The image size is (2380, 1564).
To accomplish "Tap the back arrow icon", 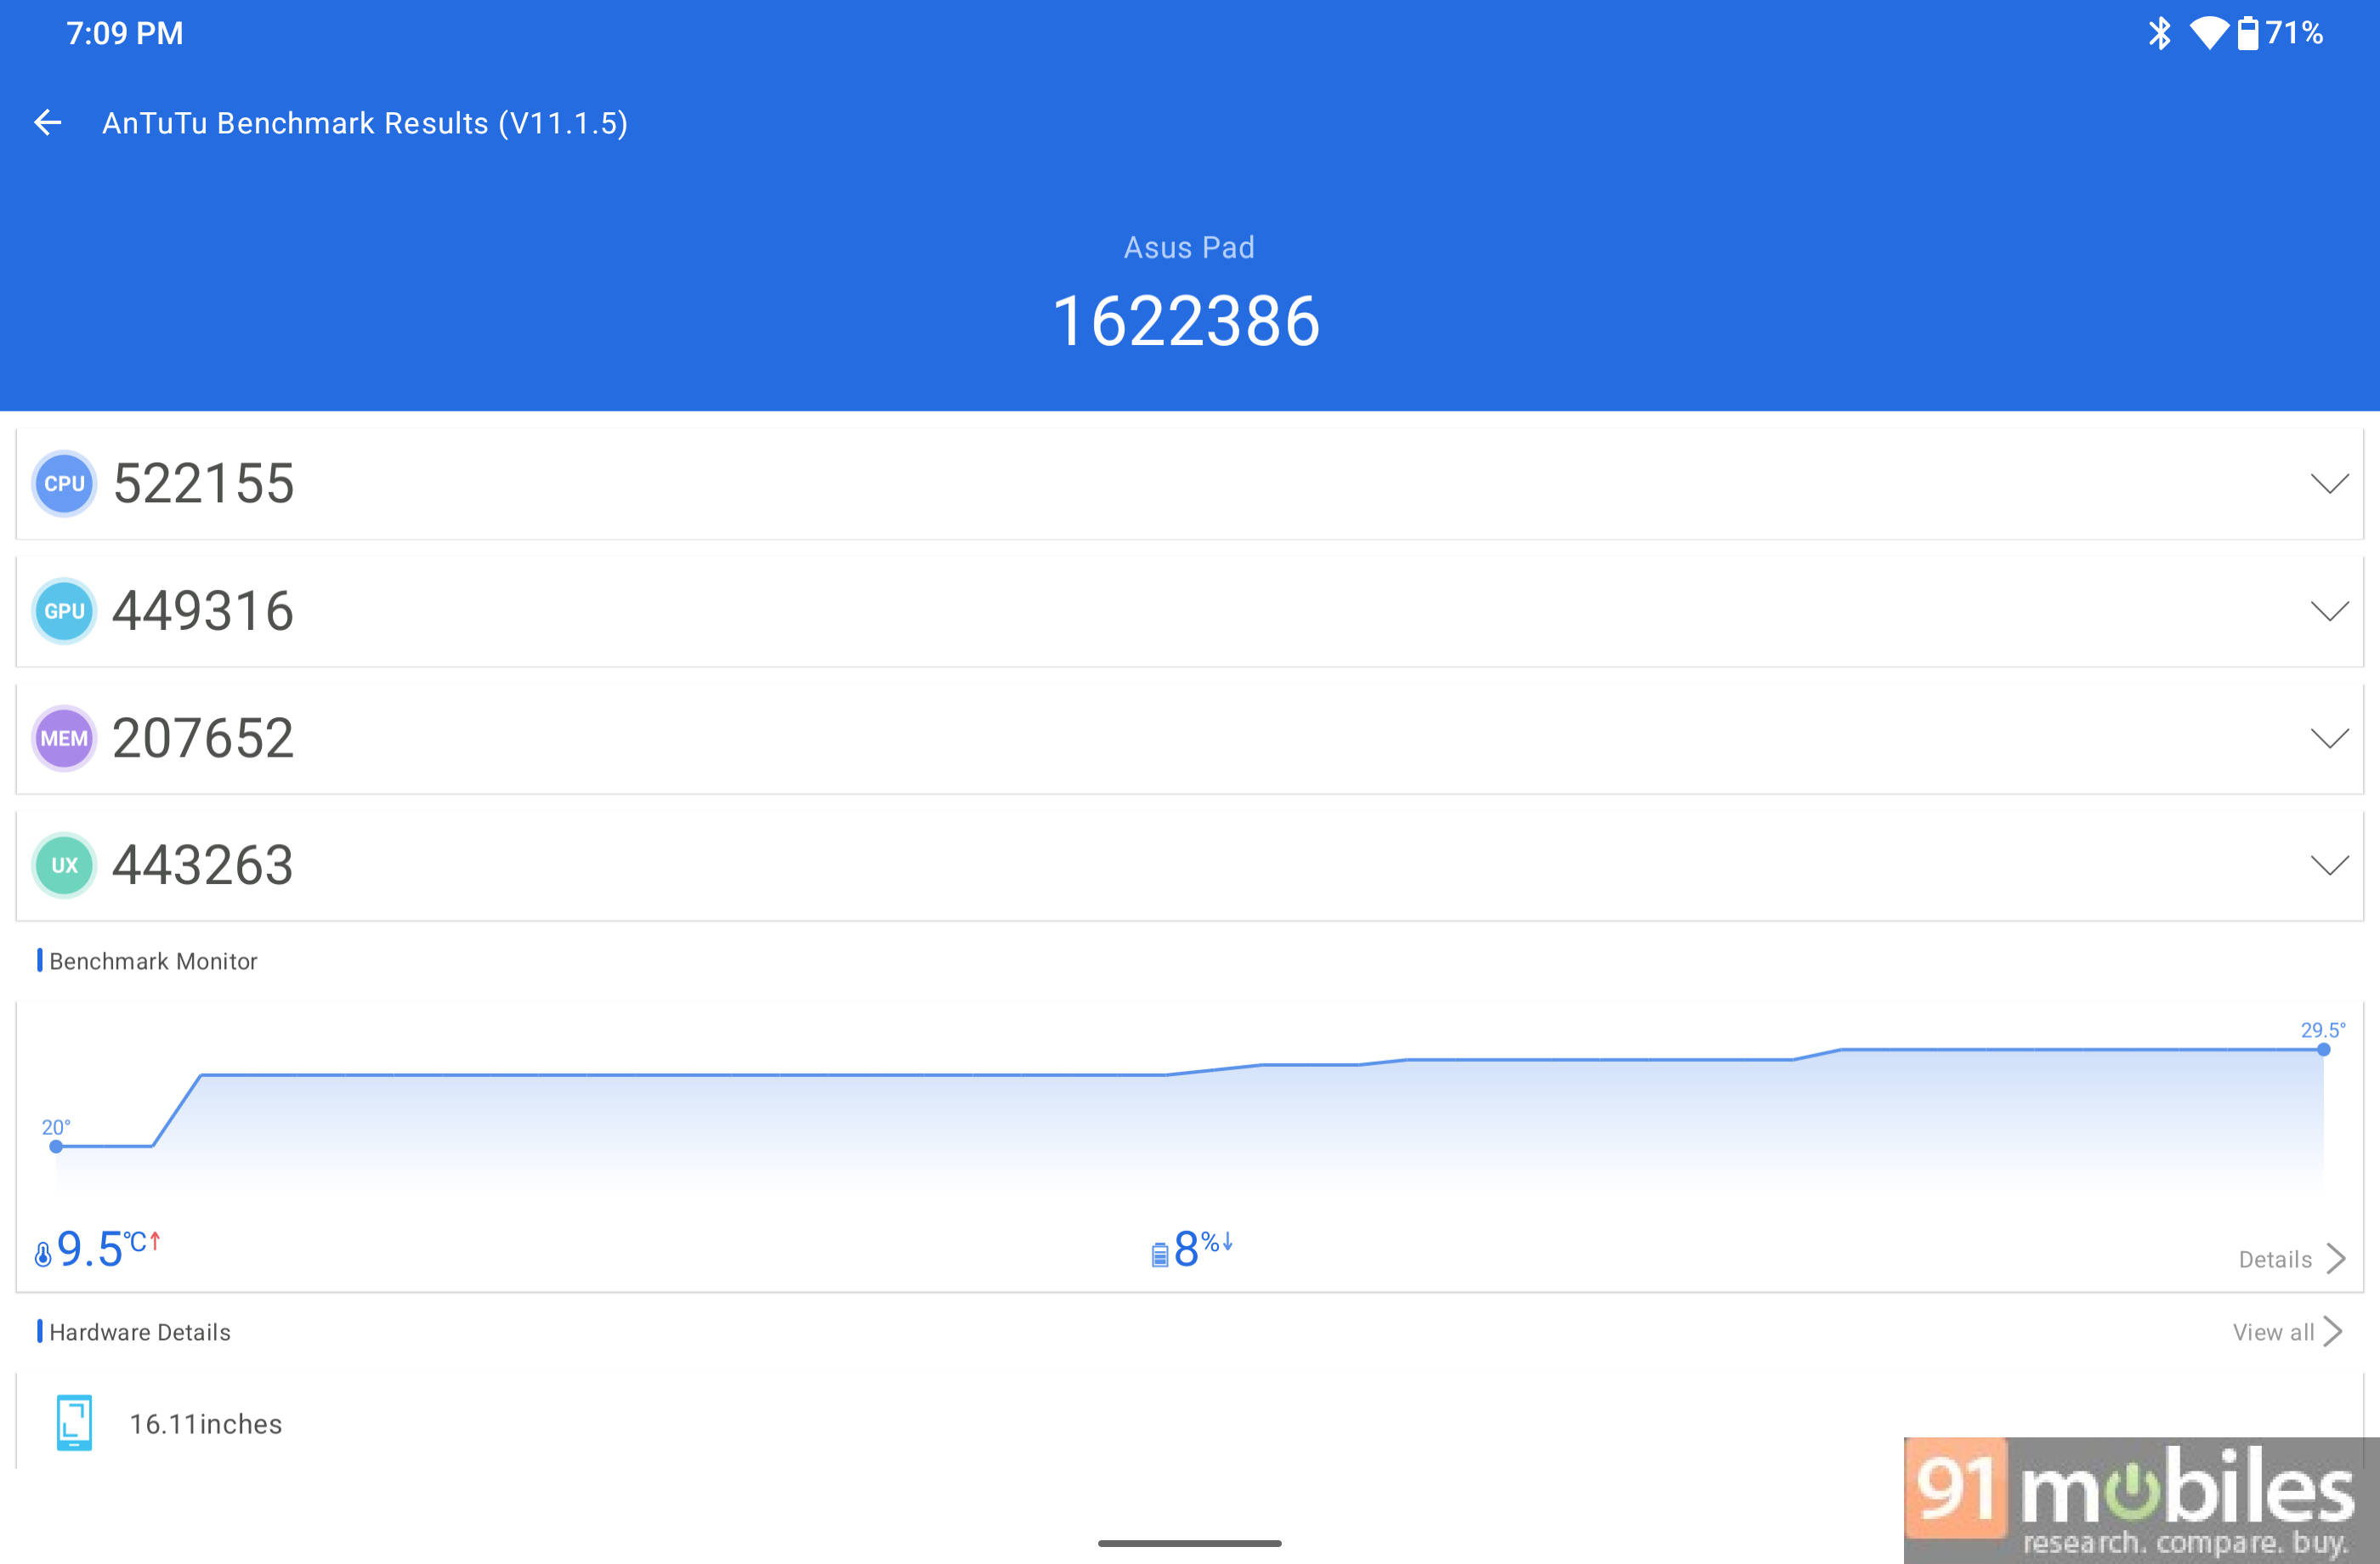I will click(x=47, y=123).
